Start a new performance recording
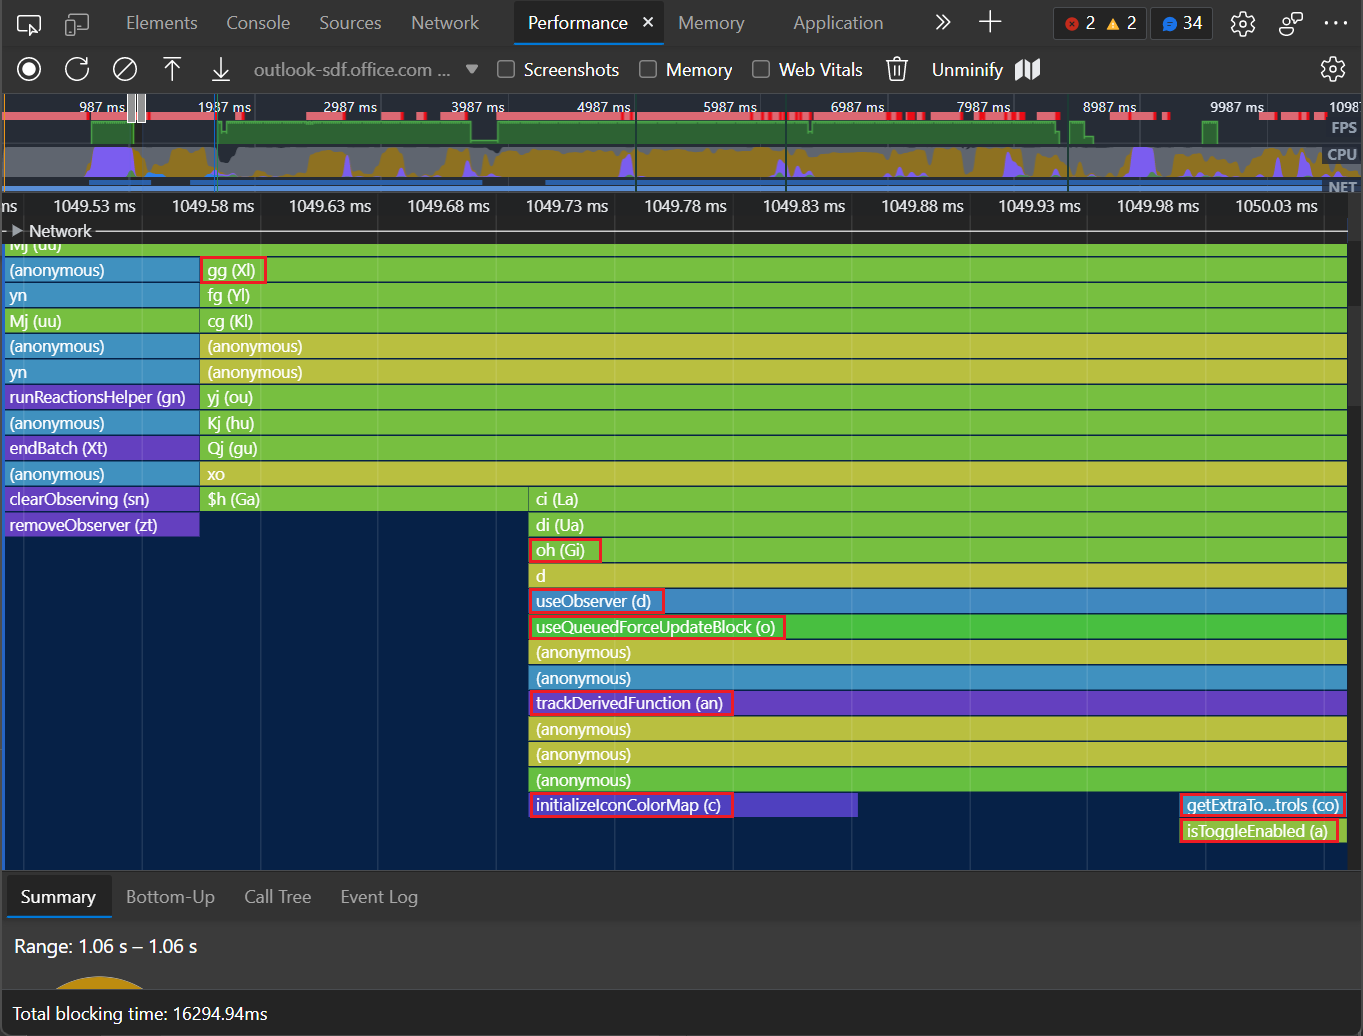The image size is (1363, 1036). pyautogui.click(x=29, y=69)
